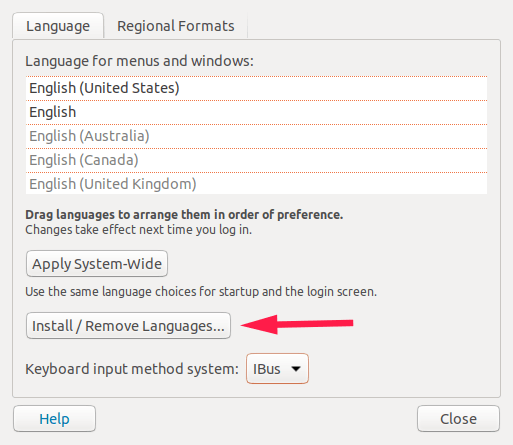The width and height of the screenshot is (513, 445).
Task: Click the red arrow annotation graphic
Action: (x=297, y=324)
